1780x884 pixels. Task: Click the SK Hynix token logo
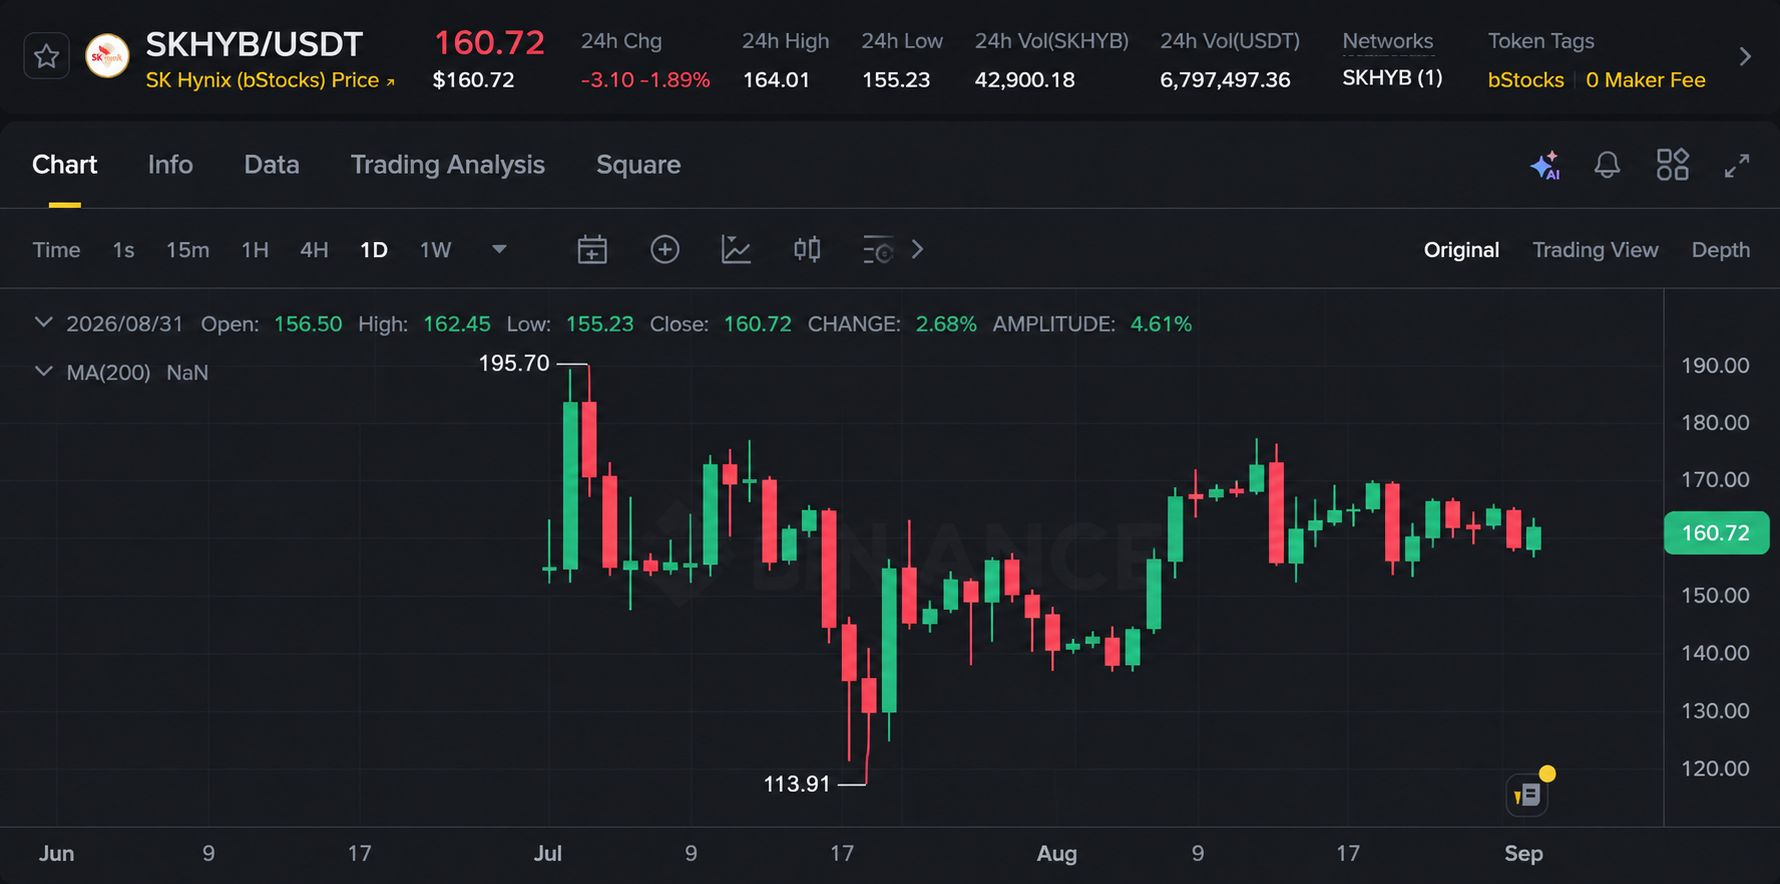(107, 56)
